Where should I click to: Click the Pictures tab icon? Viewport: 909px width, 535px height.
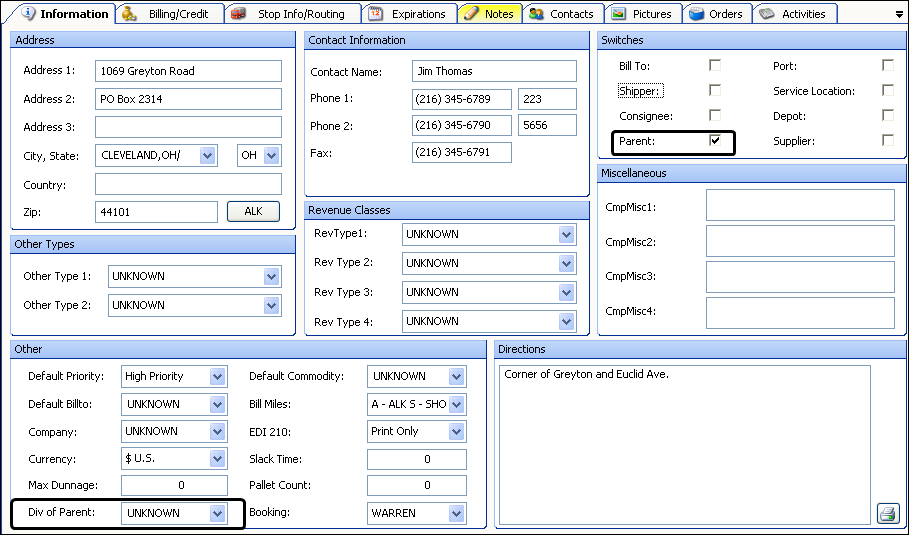coord(619,14)
